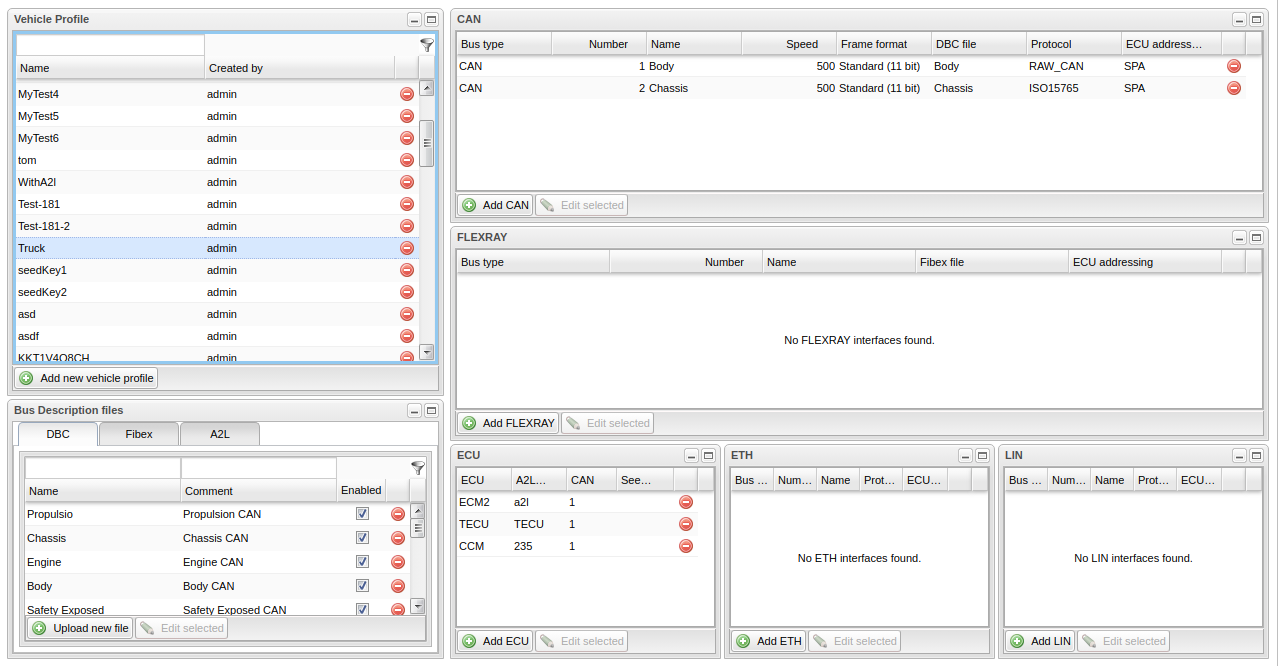Delete the Propulsio DBC file
Image resolution: width=1281 pixels, height=666 pixels.
click(x=398, y=514)
